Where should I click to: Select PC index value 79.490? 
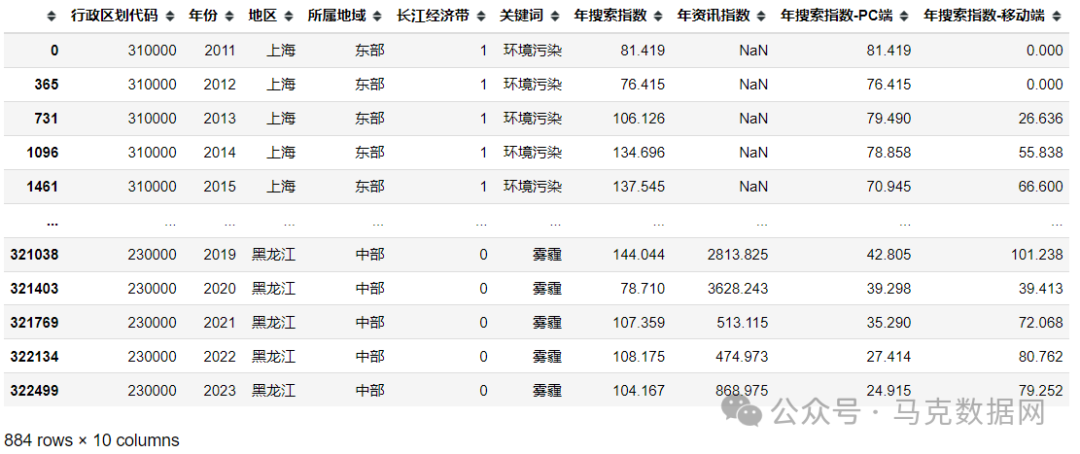click(x=889, y=118)
